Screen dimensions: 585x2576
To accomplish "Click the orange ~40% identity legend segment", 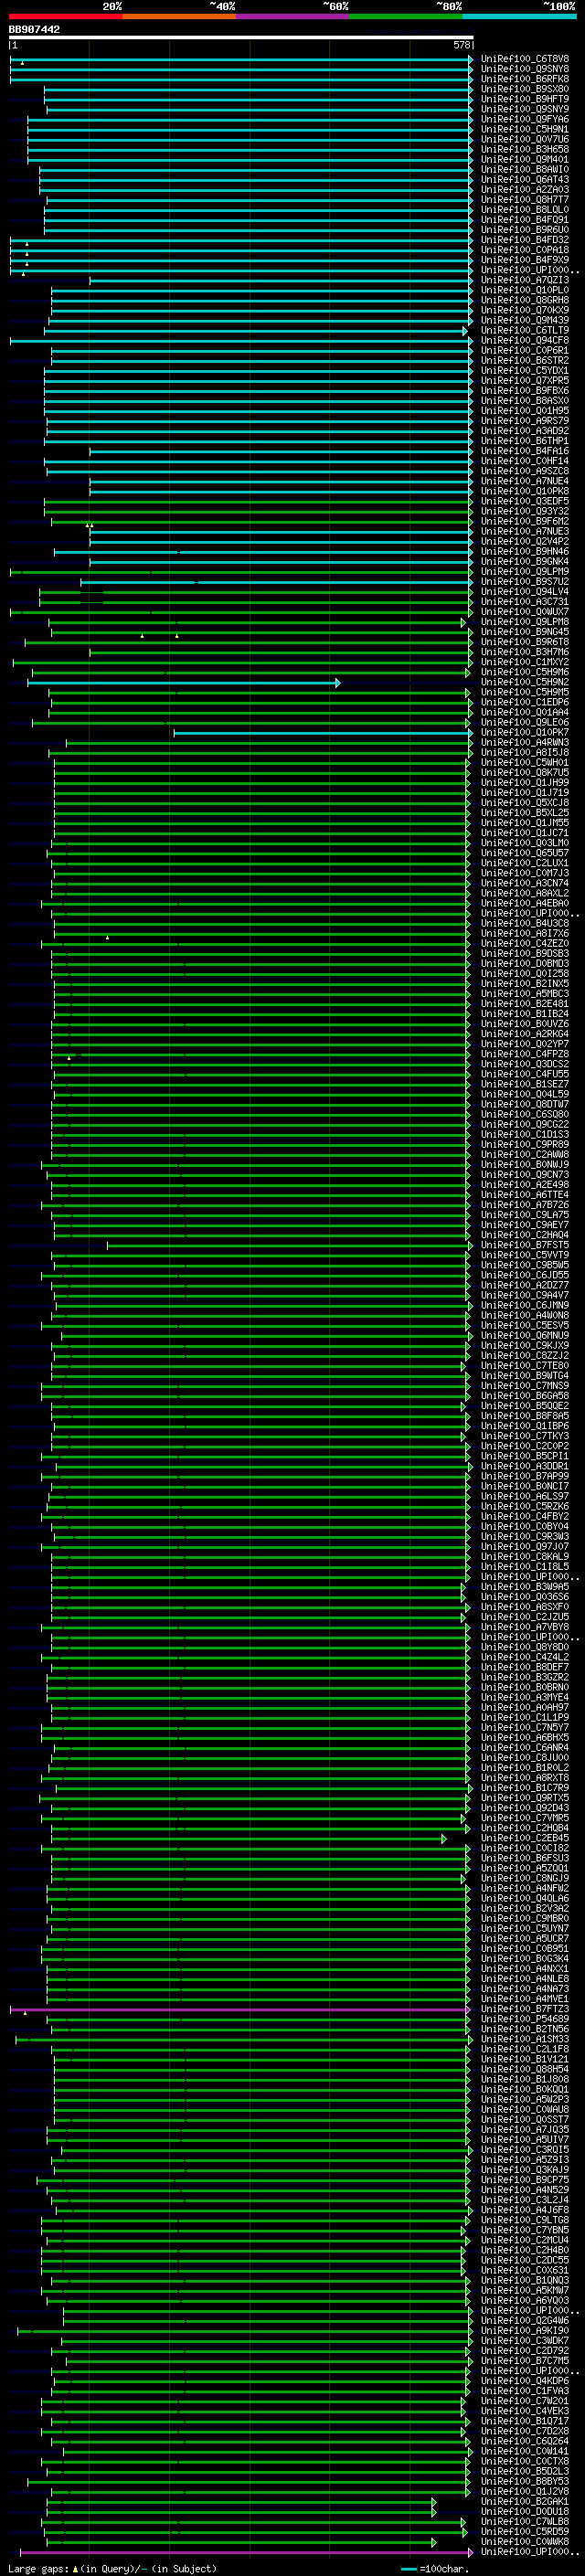I will pyautogui.click(x=179, y=16).
